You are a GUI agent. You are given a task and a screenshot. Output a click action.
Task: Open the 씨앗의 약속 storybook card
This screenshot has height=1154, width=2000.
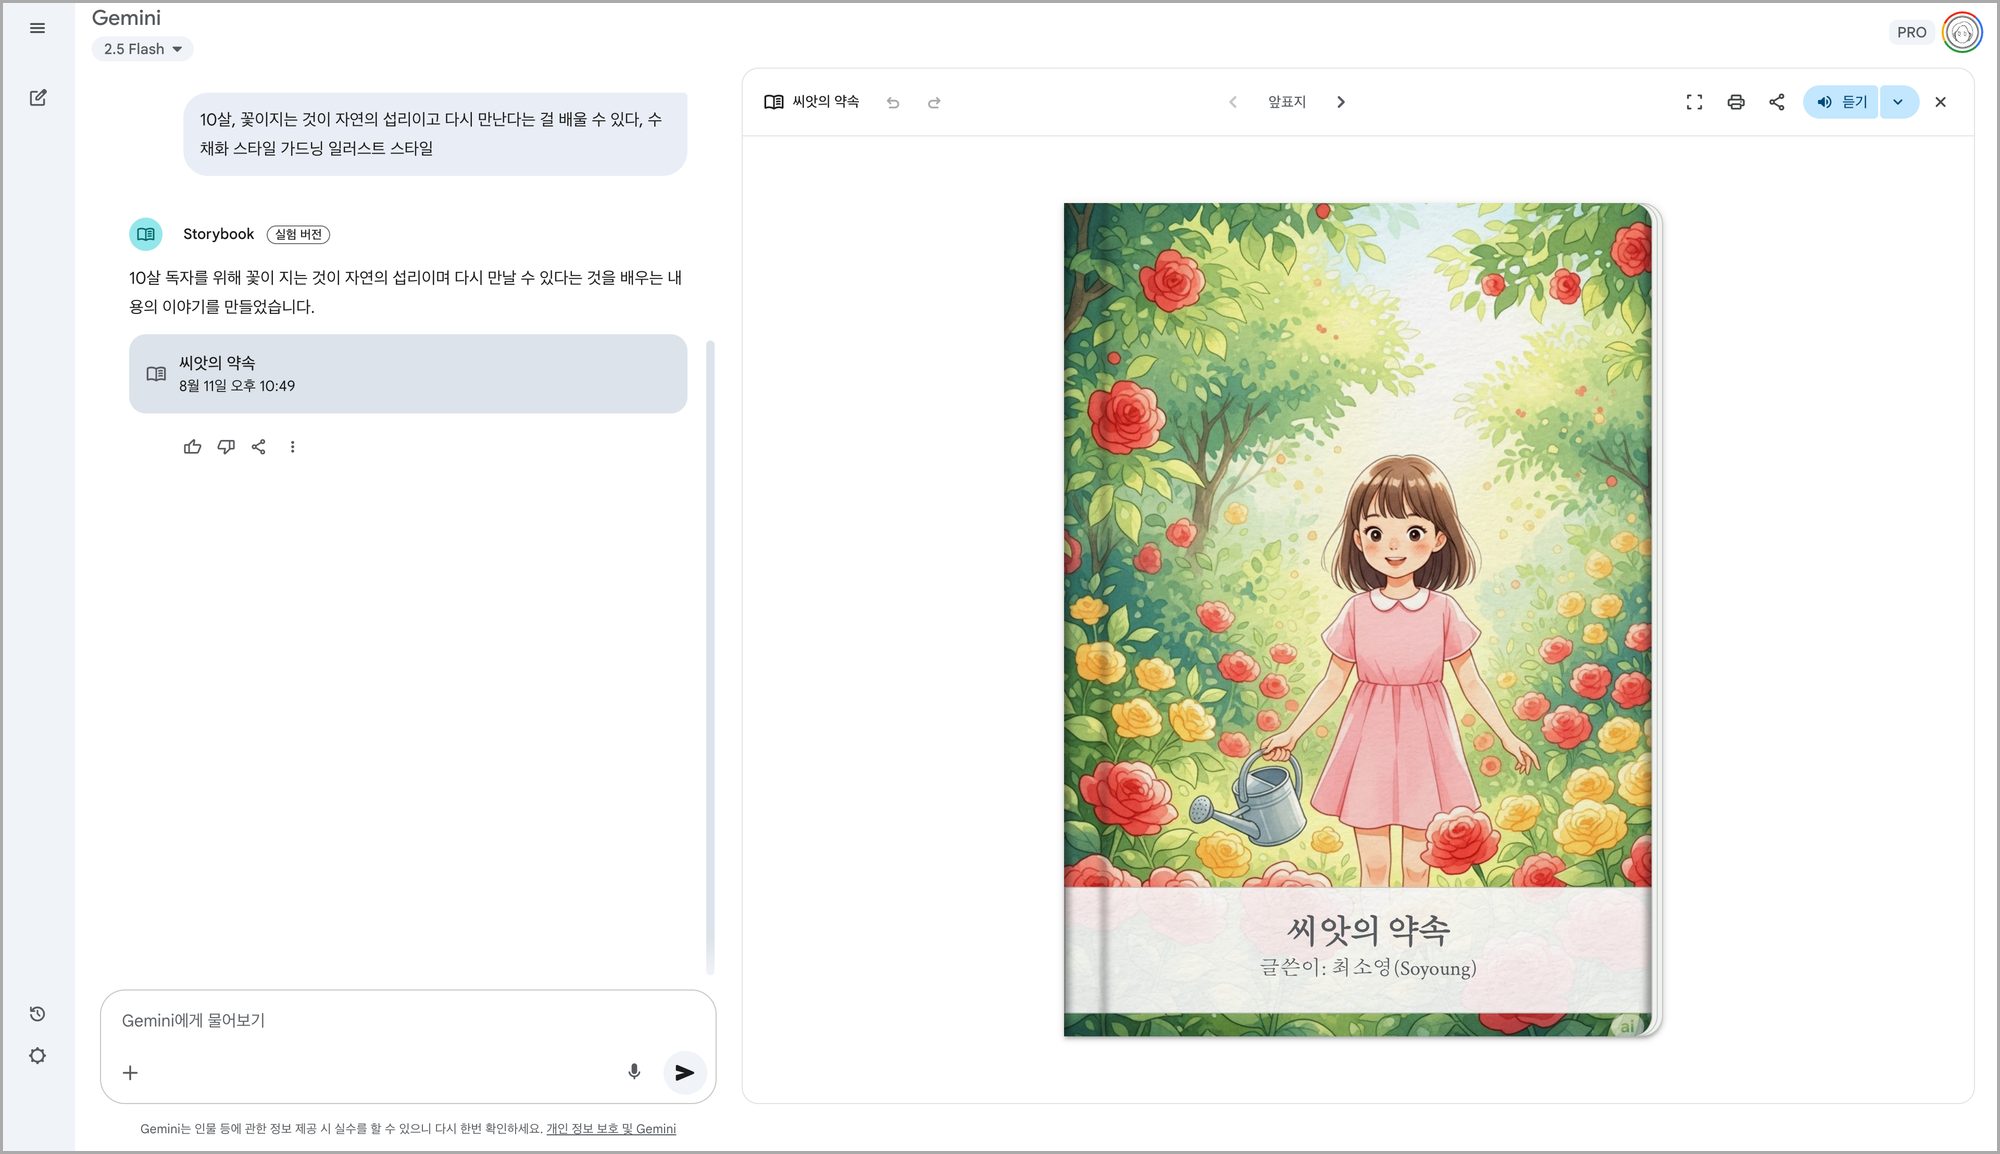(x=408, y=374)
